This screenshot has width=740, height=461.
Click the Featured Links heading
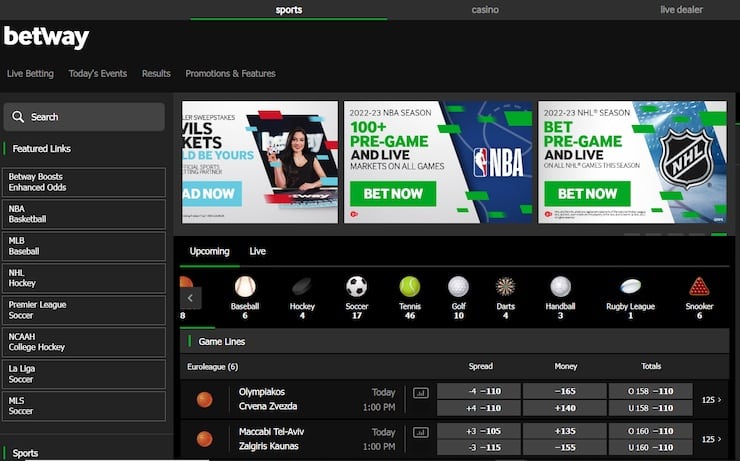pos(42,149)
